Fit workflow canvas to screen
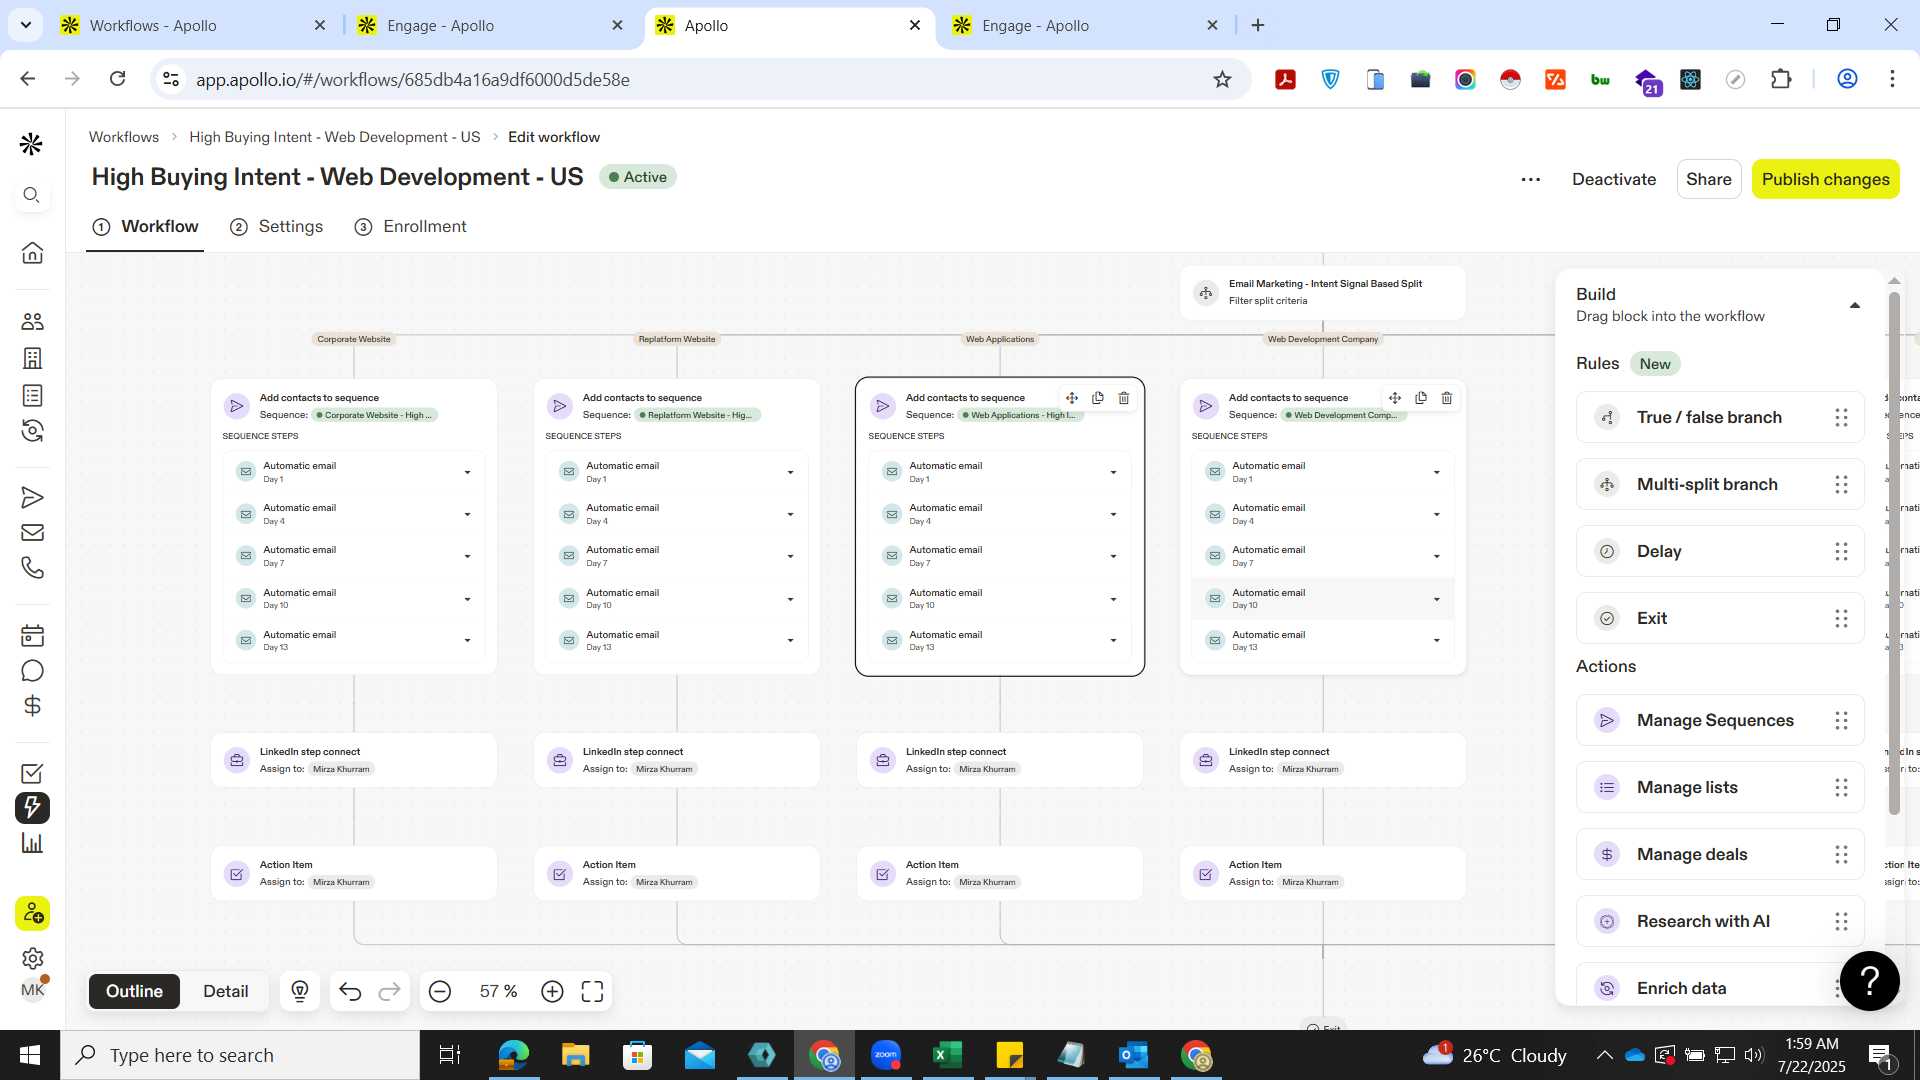The height and width of the screenshot is (1080, 1920). pyautogui.click(x=592, y=991)
